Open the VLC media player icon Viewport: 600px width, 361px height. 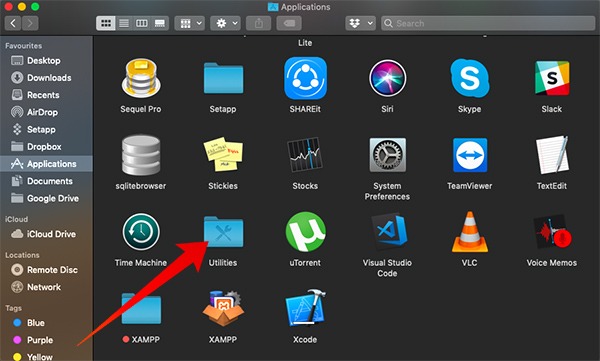coord(470,232)
